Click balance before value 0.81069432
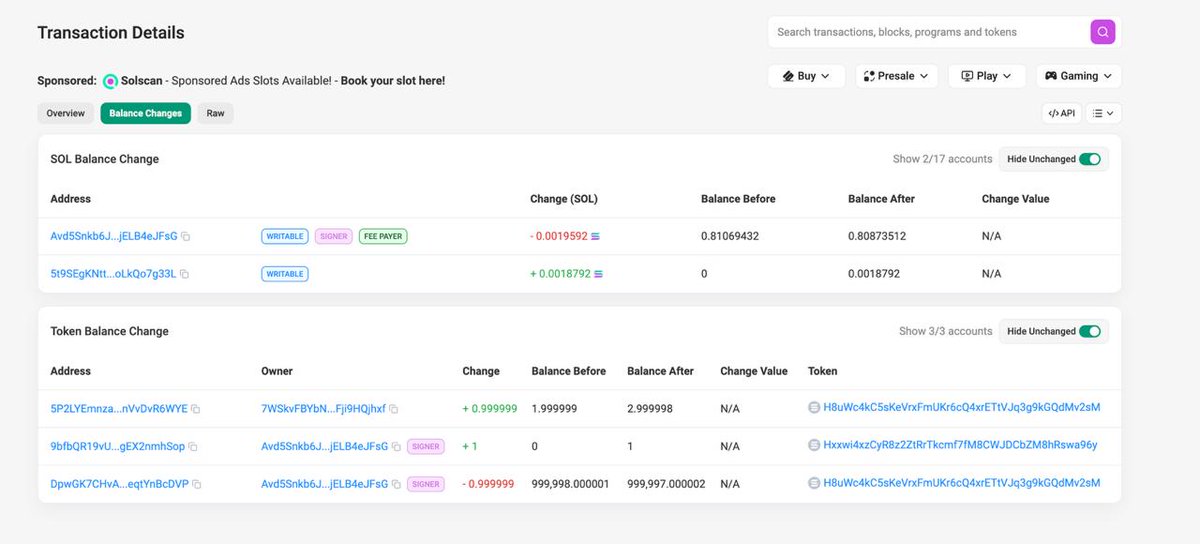 (730, 236)
